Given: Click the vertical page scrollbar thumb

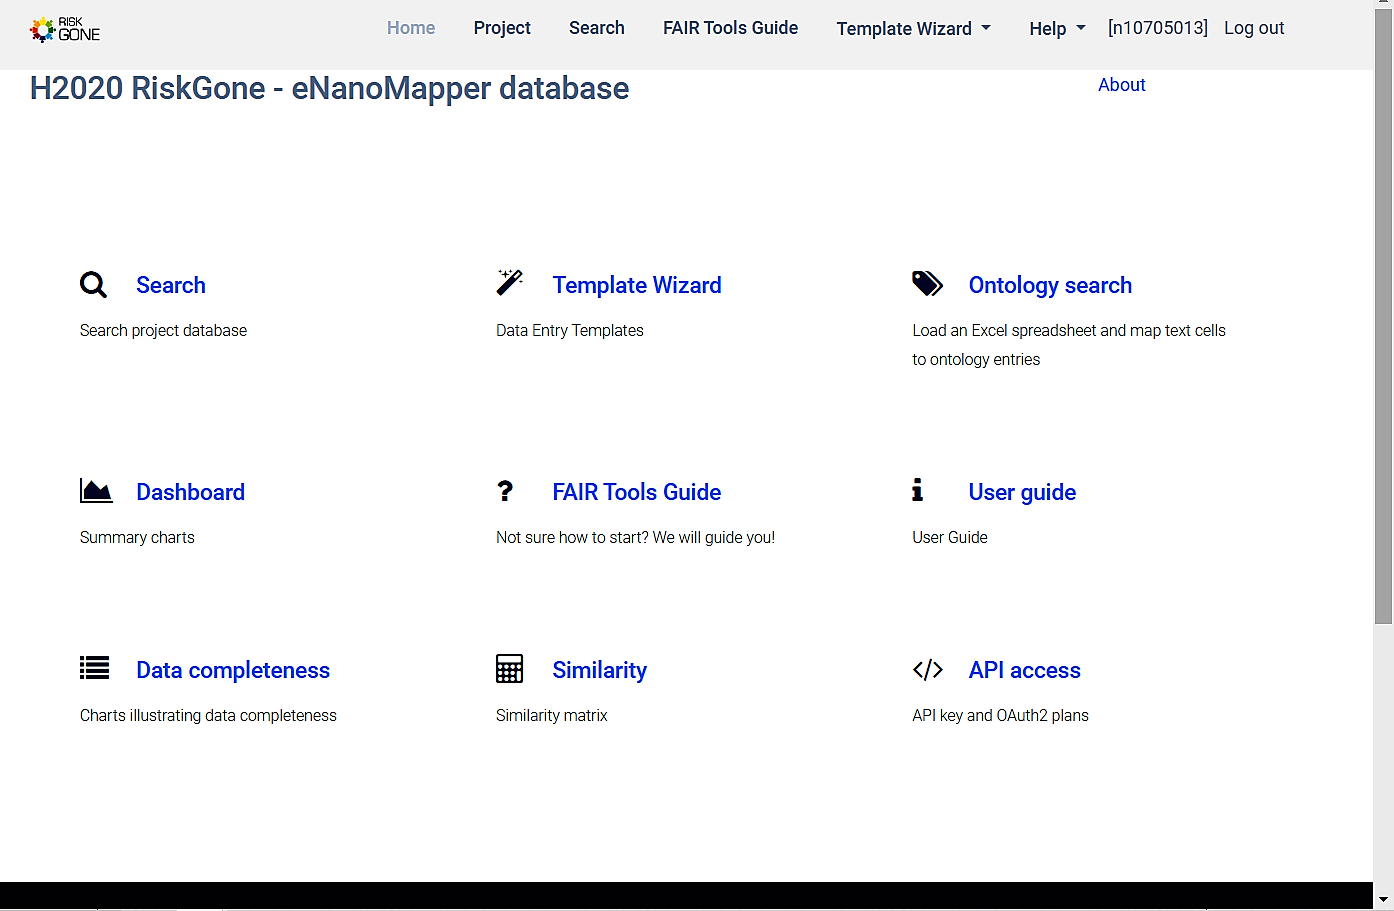Looking at the screenshot, I should click(1383, 320).
